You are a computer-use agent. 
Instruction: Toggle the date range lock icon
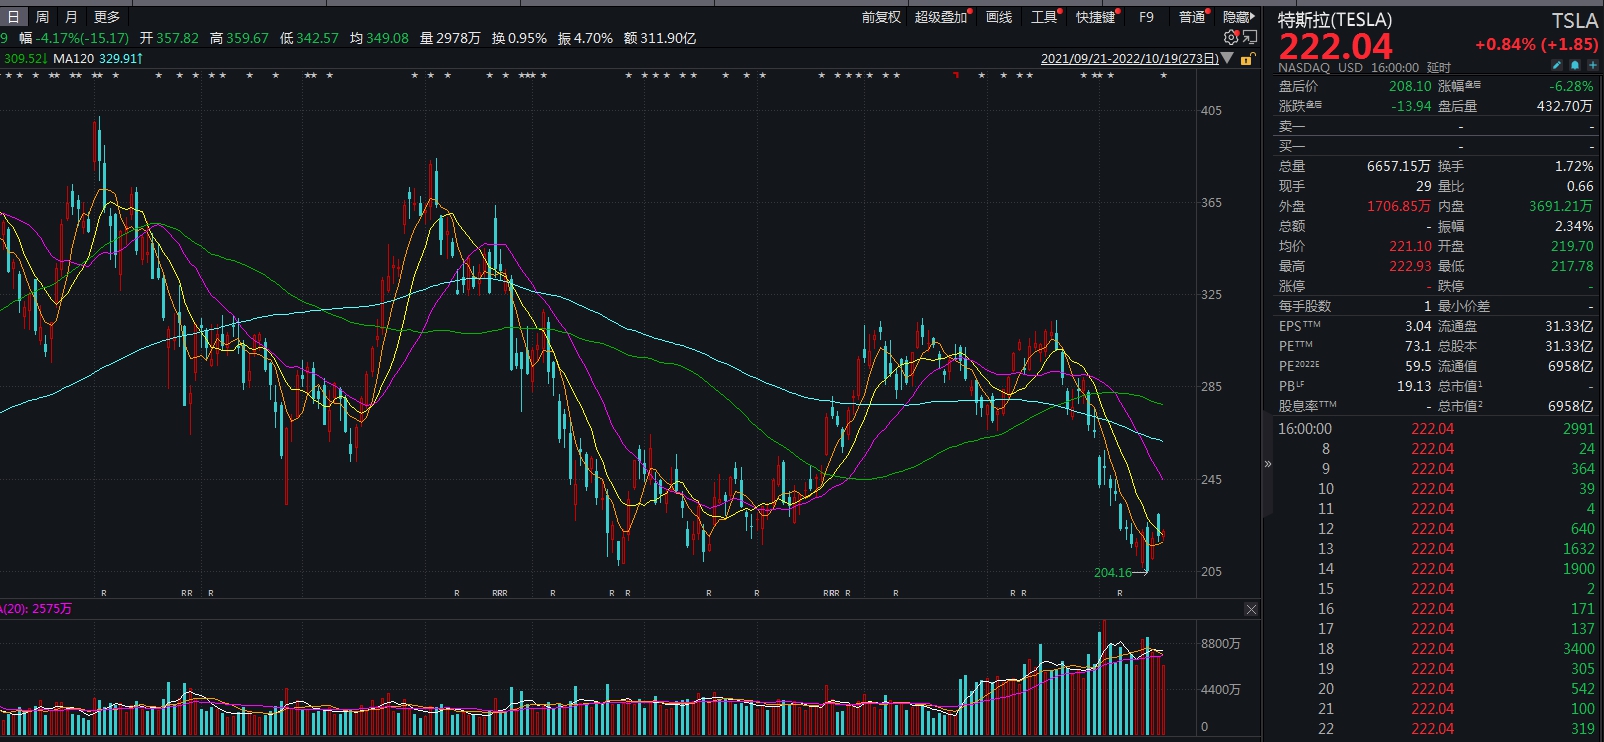pyautogui.click(x=1247, y=59)
